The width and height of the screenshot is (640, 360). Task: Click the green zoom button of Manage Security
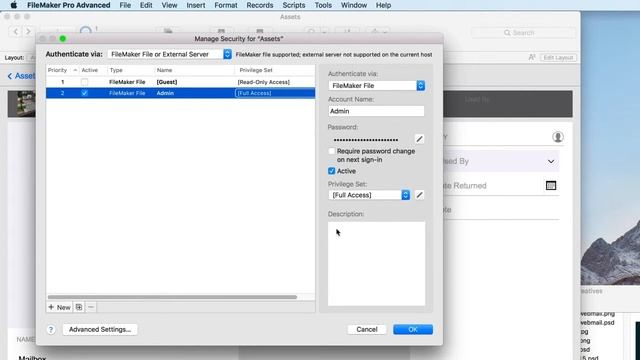tap(62, 38)
